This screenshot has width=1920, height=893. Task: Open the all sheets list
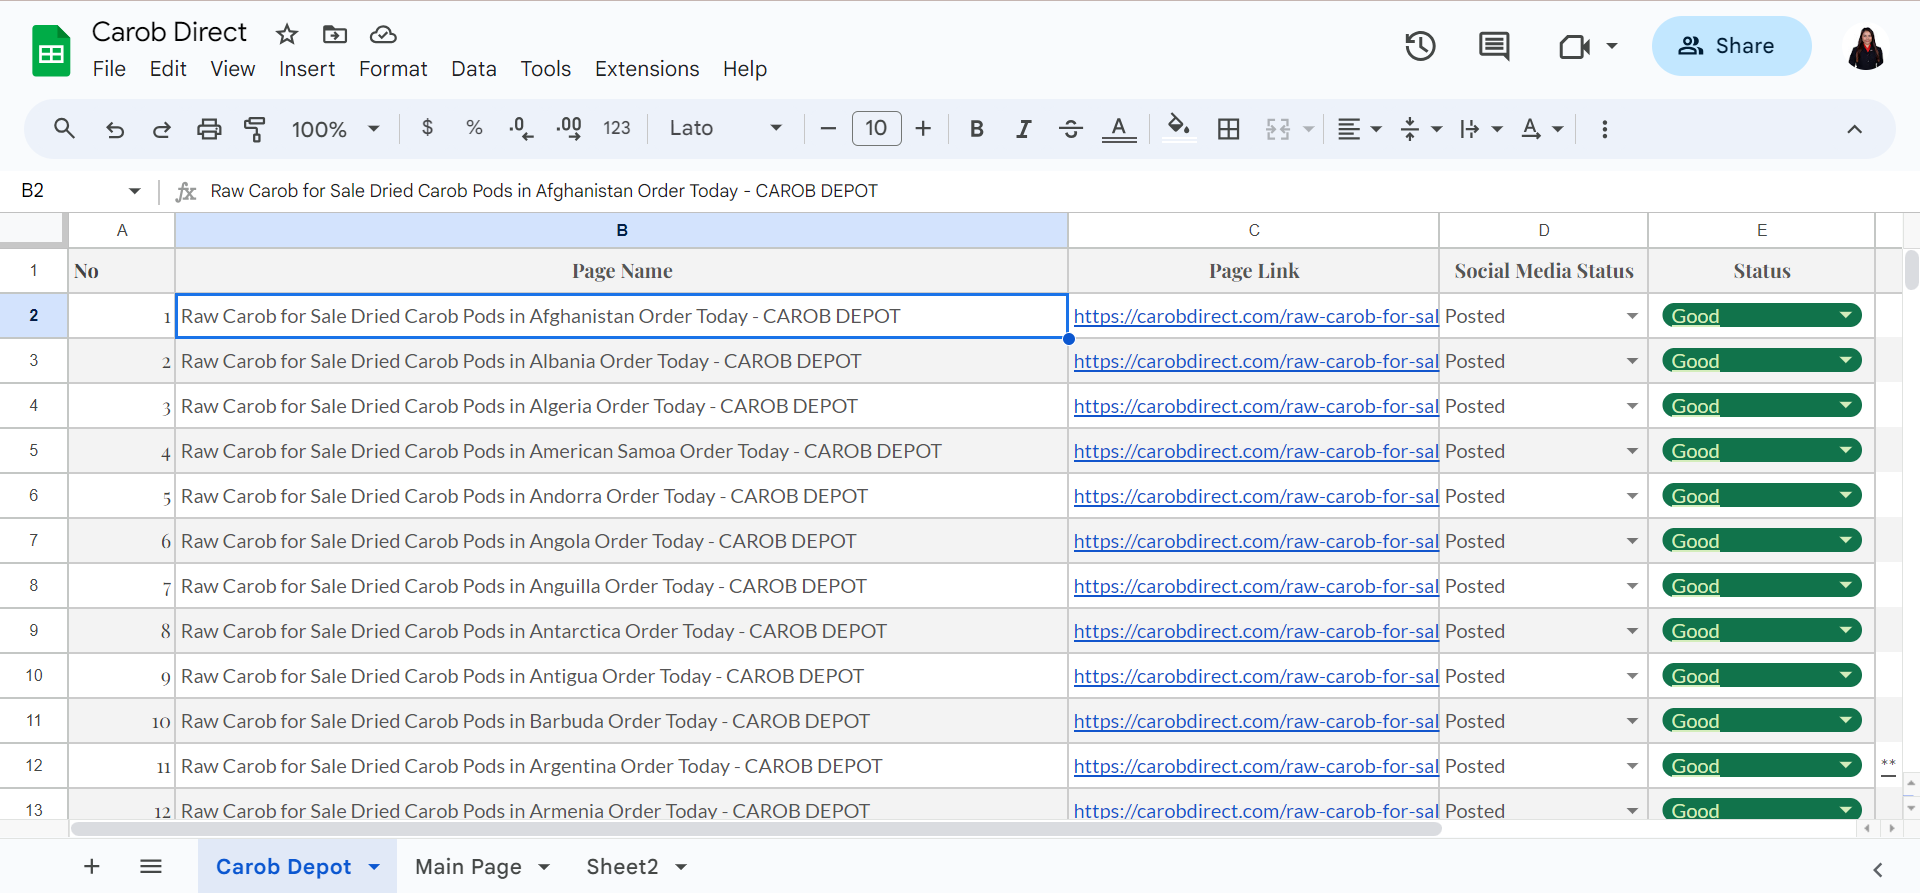[151, 866]
